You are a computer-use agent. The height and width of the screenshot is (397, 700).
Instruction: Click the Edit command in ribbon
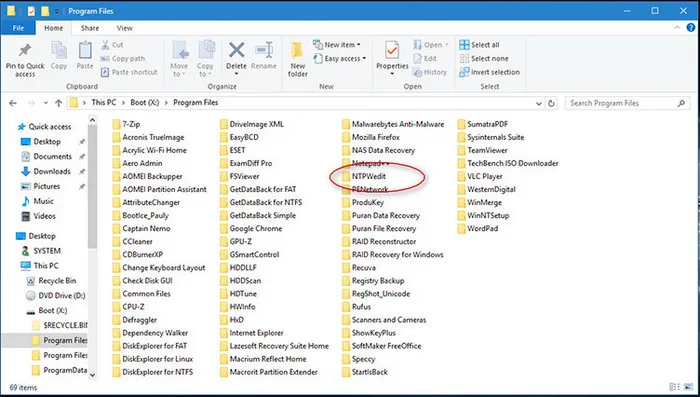(x=425, y=59)
